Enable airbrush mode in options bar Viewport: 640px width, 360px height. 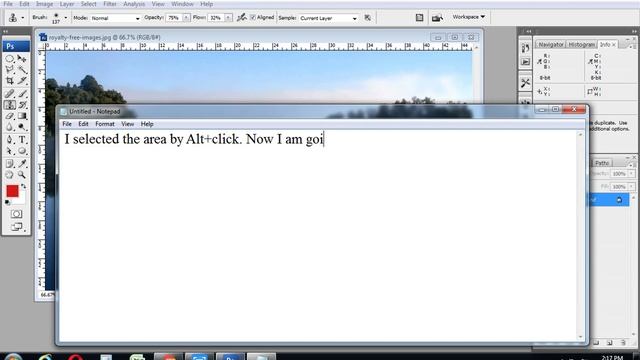tap(242, 17)
